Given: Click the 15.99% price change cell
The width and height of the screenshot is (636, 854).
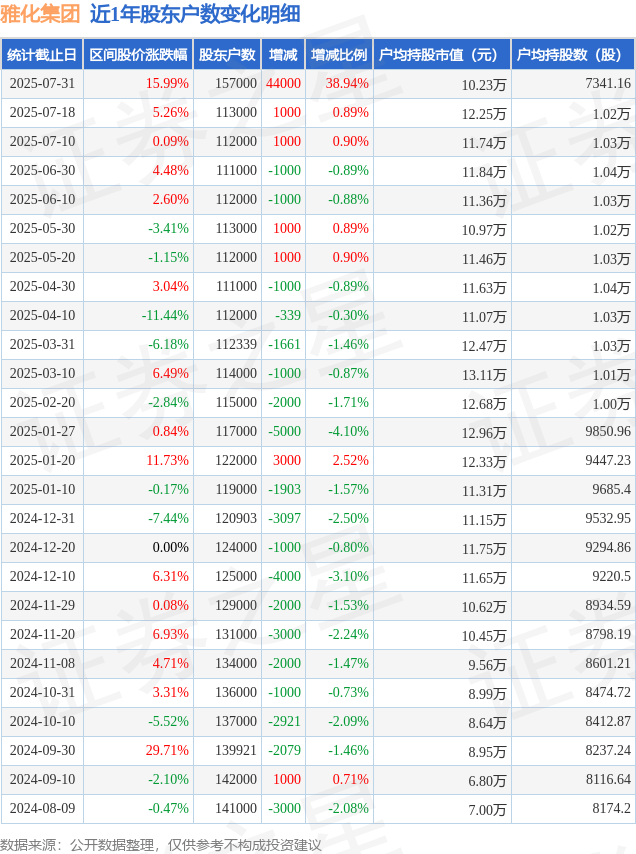Looking at the screenshot, I should pyautogui.click(x=167, y=83).
